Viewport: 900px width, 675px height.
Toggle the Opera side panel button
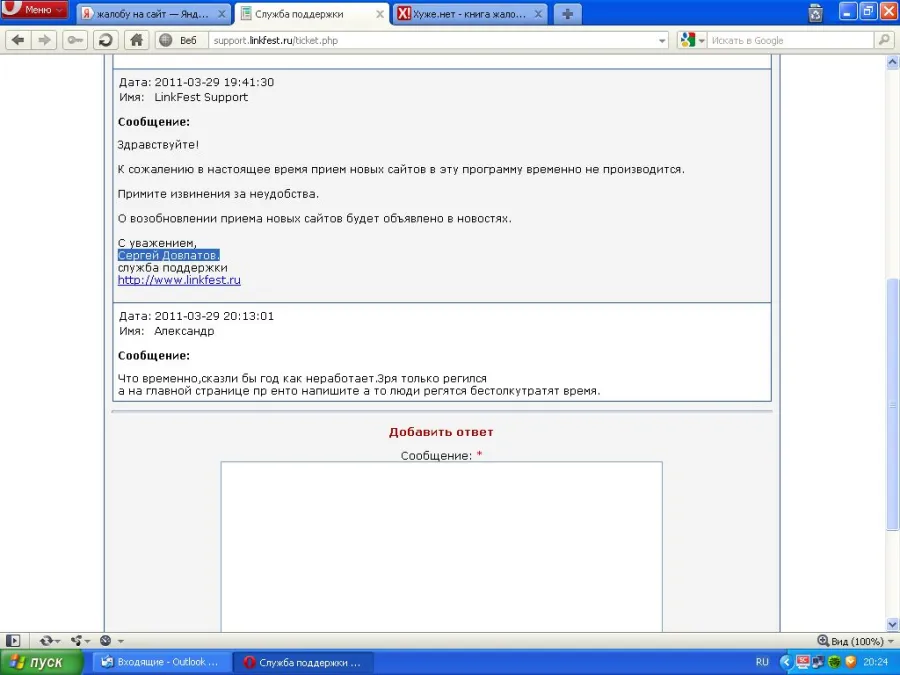point(13,641)
